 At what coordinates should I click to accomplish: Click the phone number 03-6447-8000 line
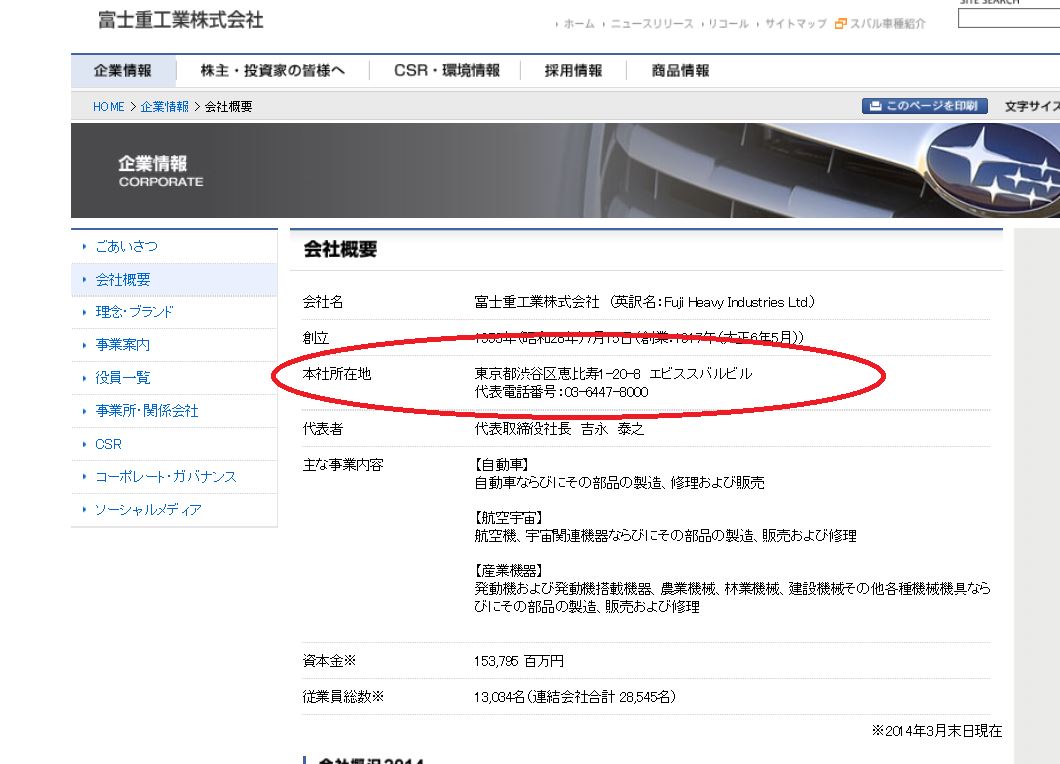[x=561, y=392]
